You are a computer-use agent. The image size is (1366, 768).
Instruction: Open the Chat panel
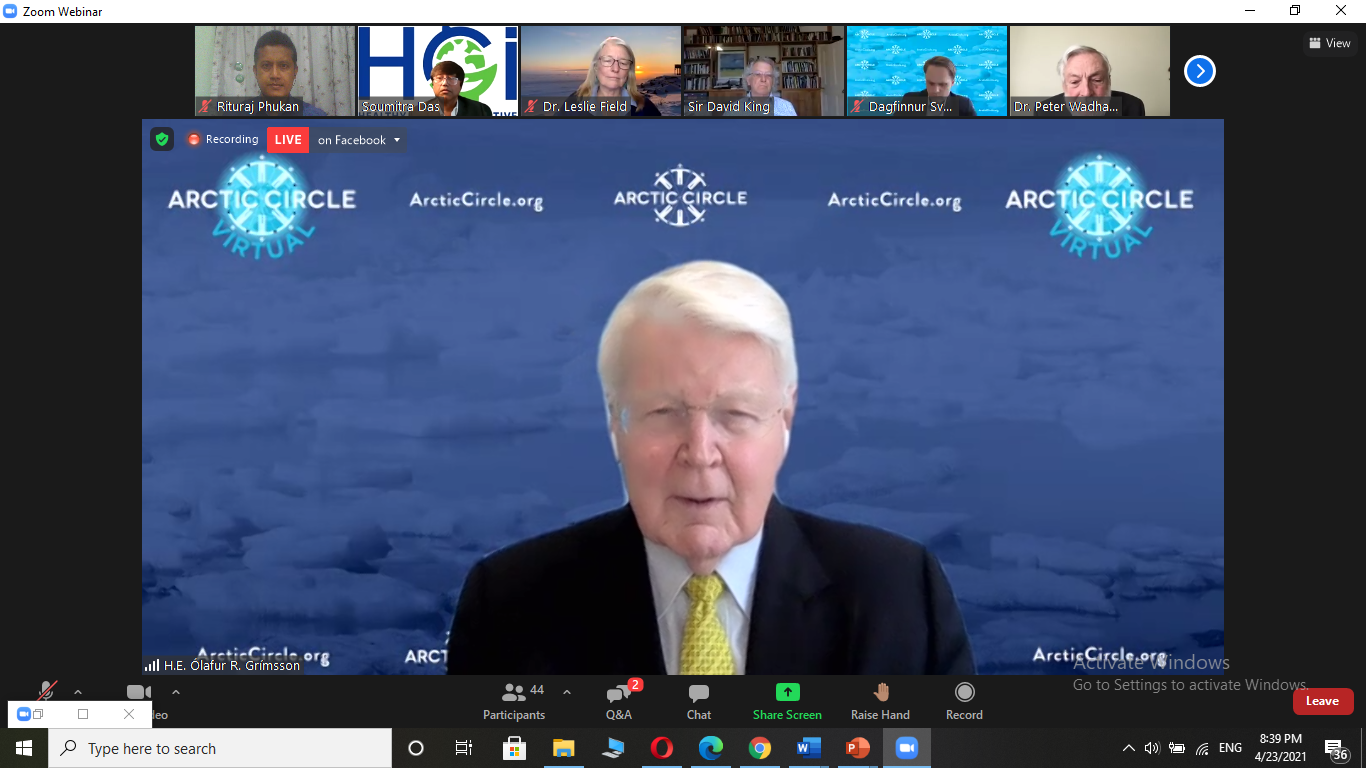point(699,701)
